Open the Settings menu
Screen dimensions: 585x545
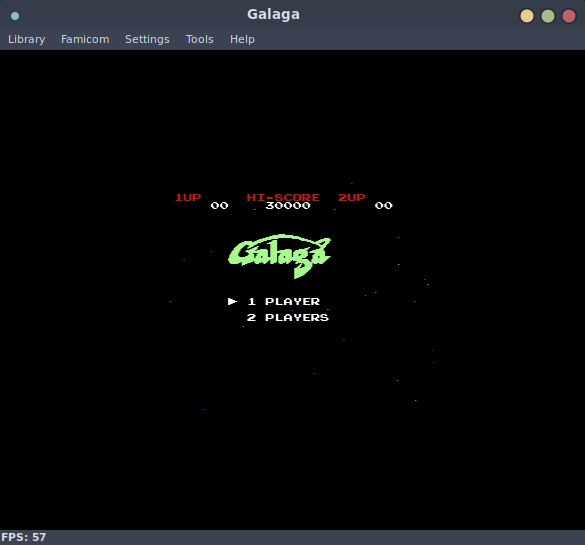click(x=147, y=39)
